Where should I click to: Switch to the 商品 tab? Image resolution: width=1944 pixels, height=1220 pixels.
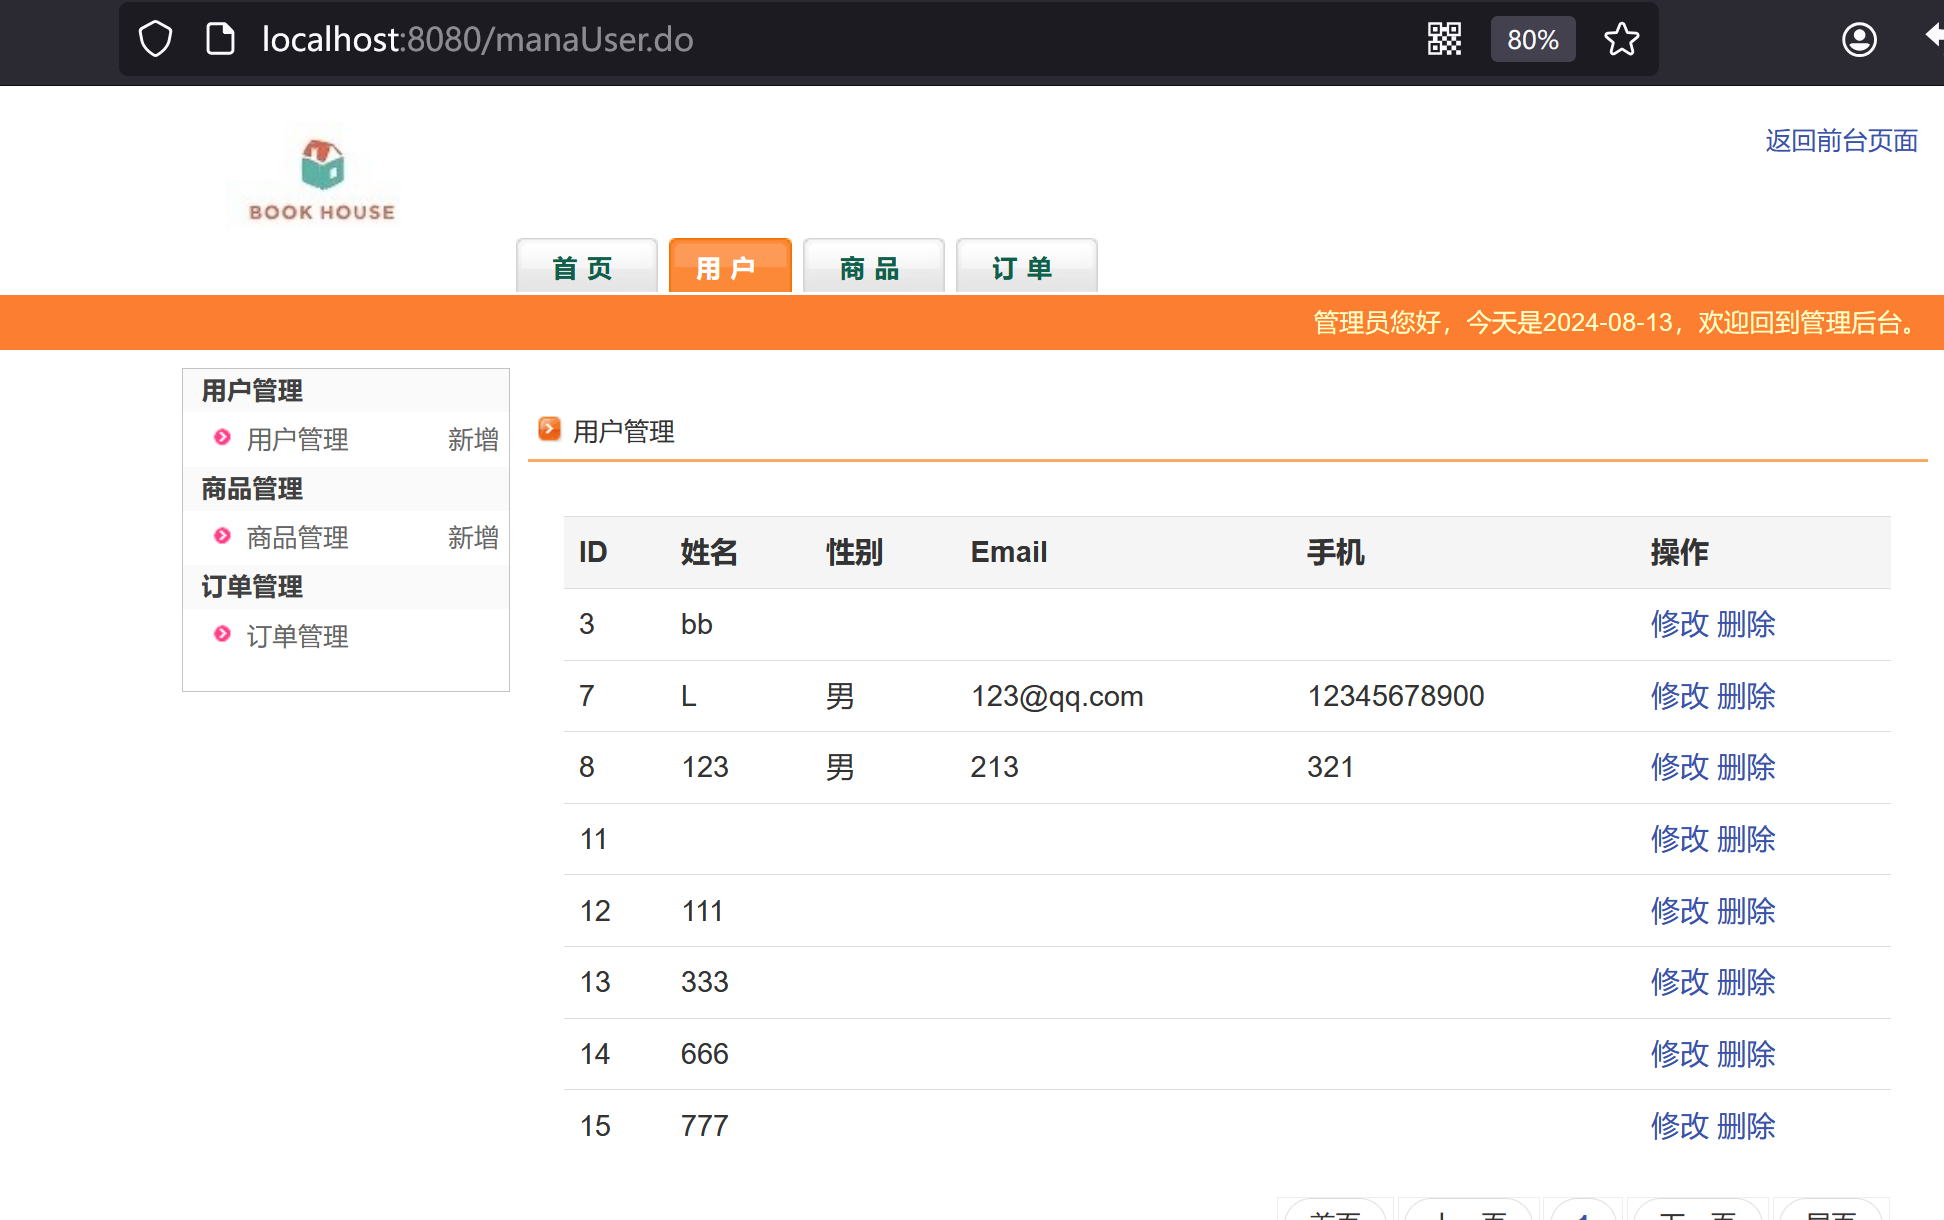(x=873, y=266)
